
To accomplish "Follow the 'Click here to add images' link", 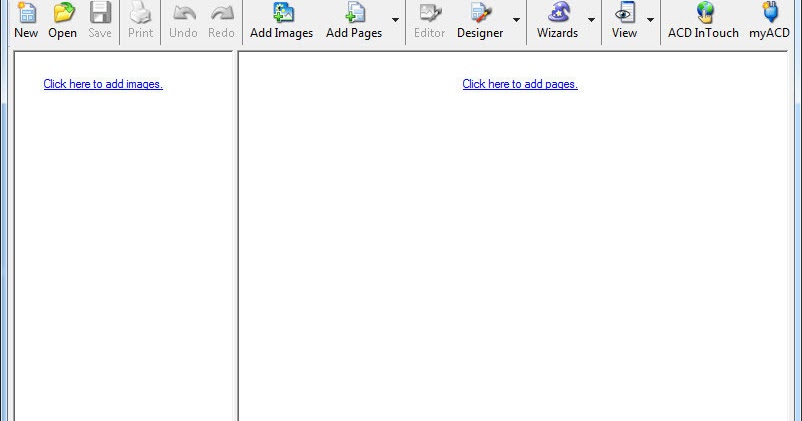I will tap(103, 84).
